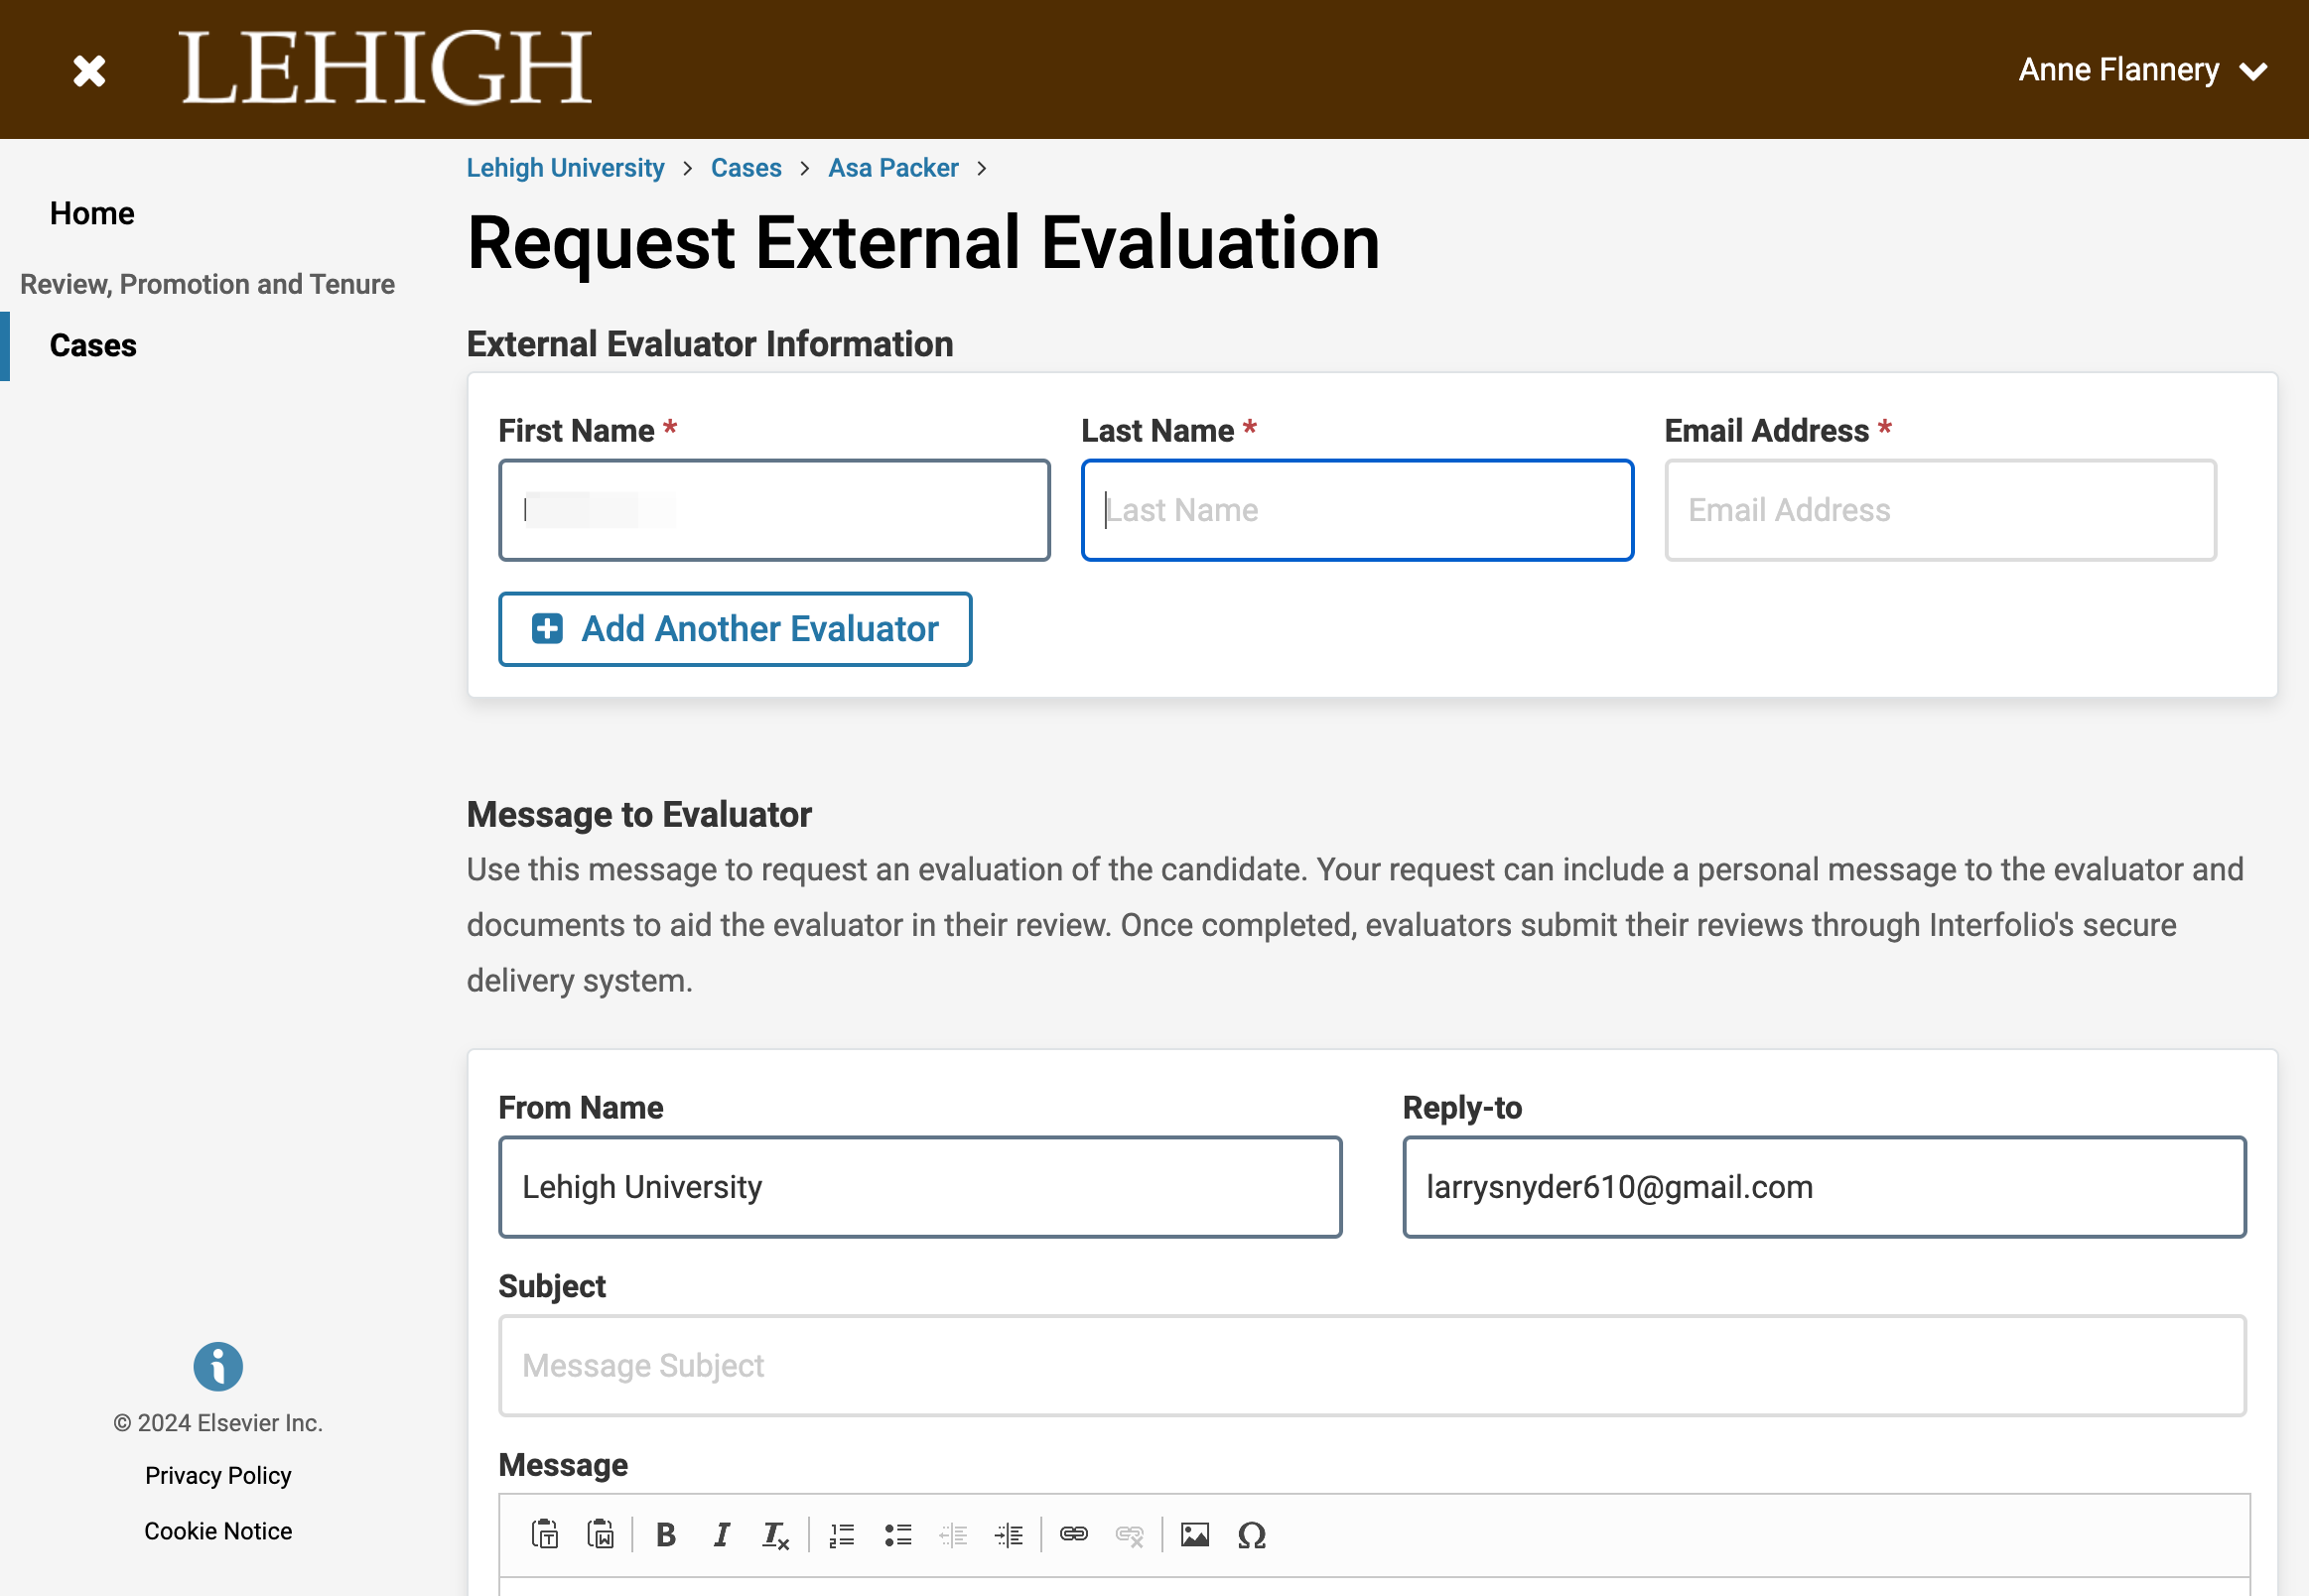Open the Asa Packer breadcrumb link
2309x1596 pixels.
(x=893, y=168)
